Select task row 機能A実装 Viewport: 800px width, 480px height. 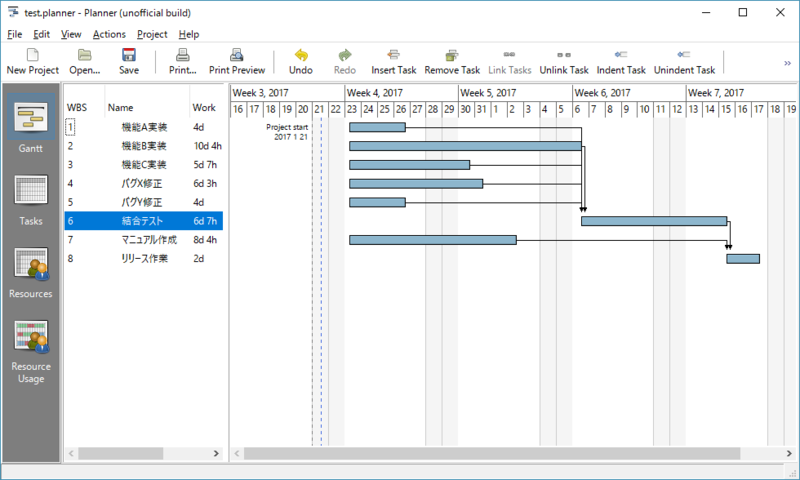tap(144, 127)
